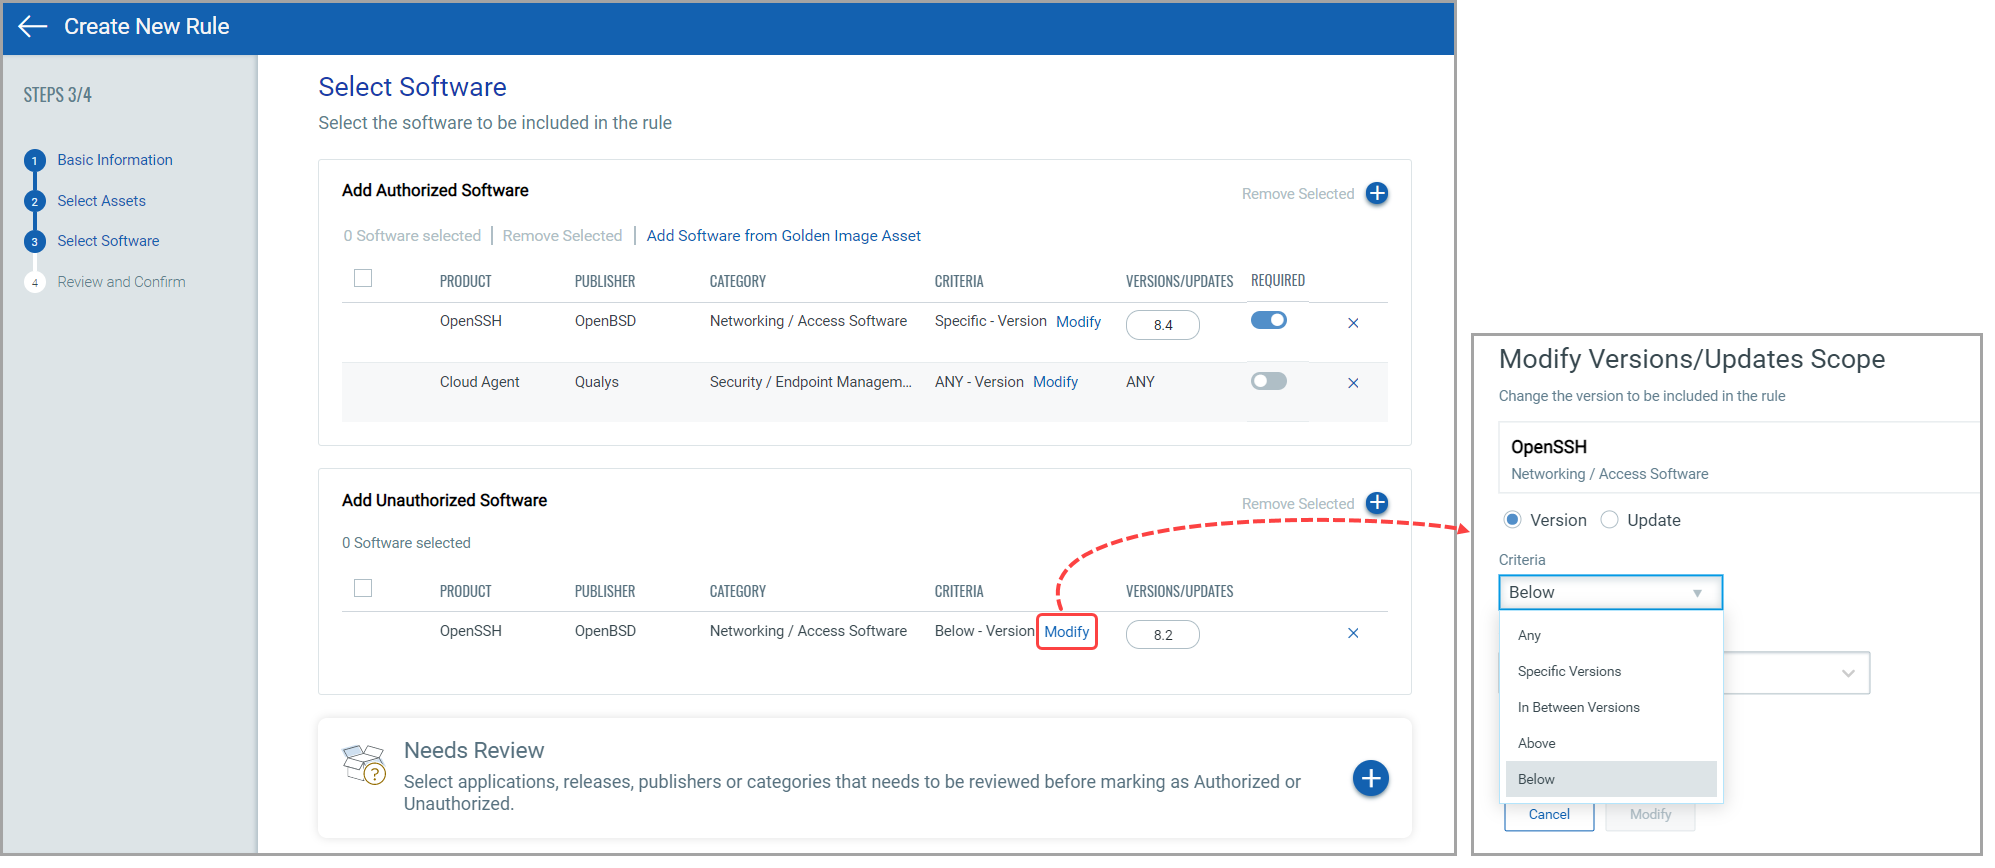Click REQUIRED column header
Viewport: 1995px width, 868px height.
coord(1278,281)
